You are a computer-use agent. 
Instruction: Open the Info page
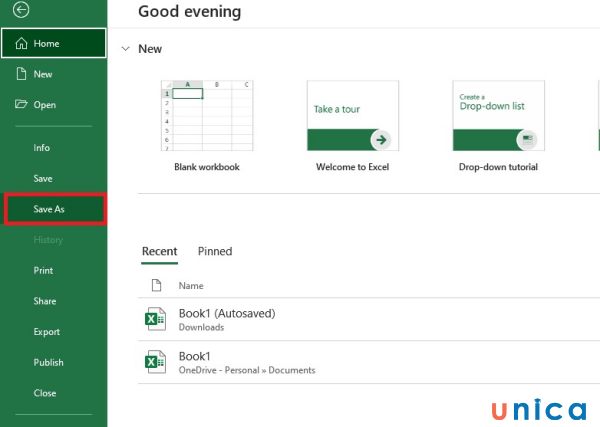pyautogui.click(x=54, y=148)
